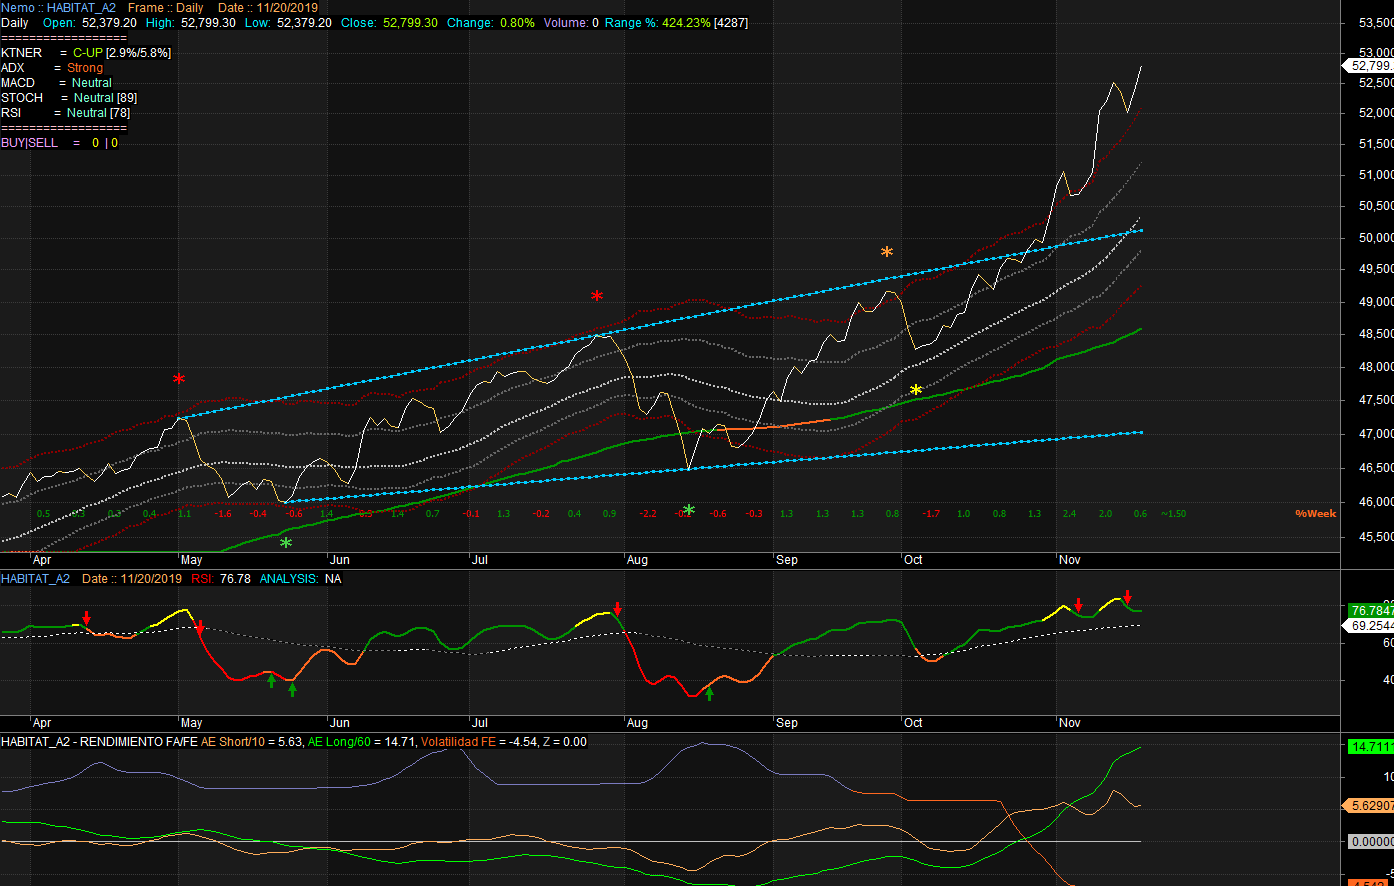
Task: Click the current price label 52,799 on axis
Action: pos(1370,66)
